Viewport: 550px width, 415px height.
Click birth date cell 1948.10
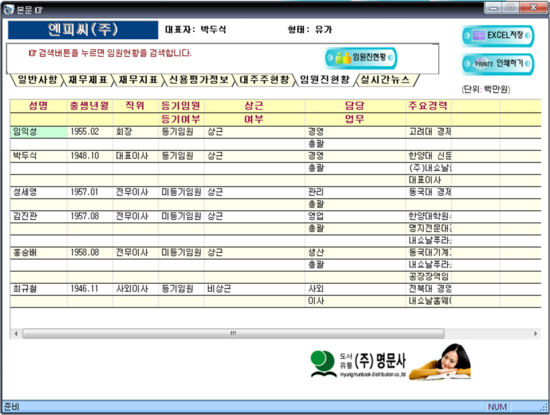click(x=90, y=156)
